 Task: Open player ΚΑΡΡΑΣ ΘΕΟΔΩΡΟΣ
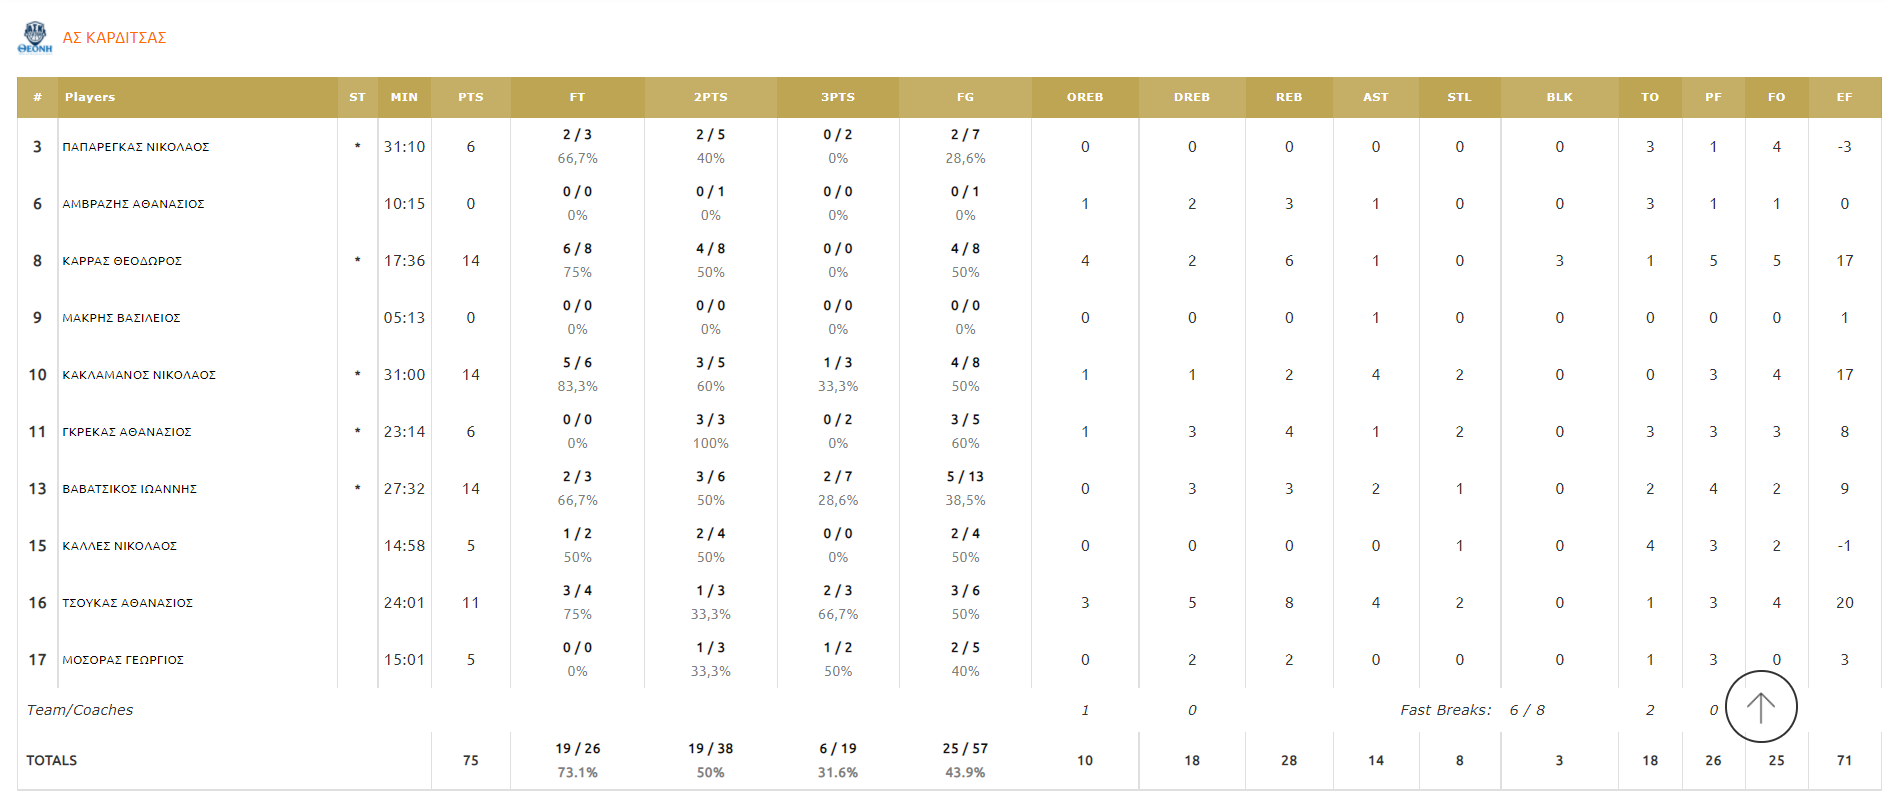coord(122,261)
